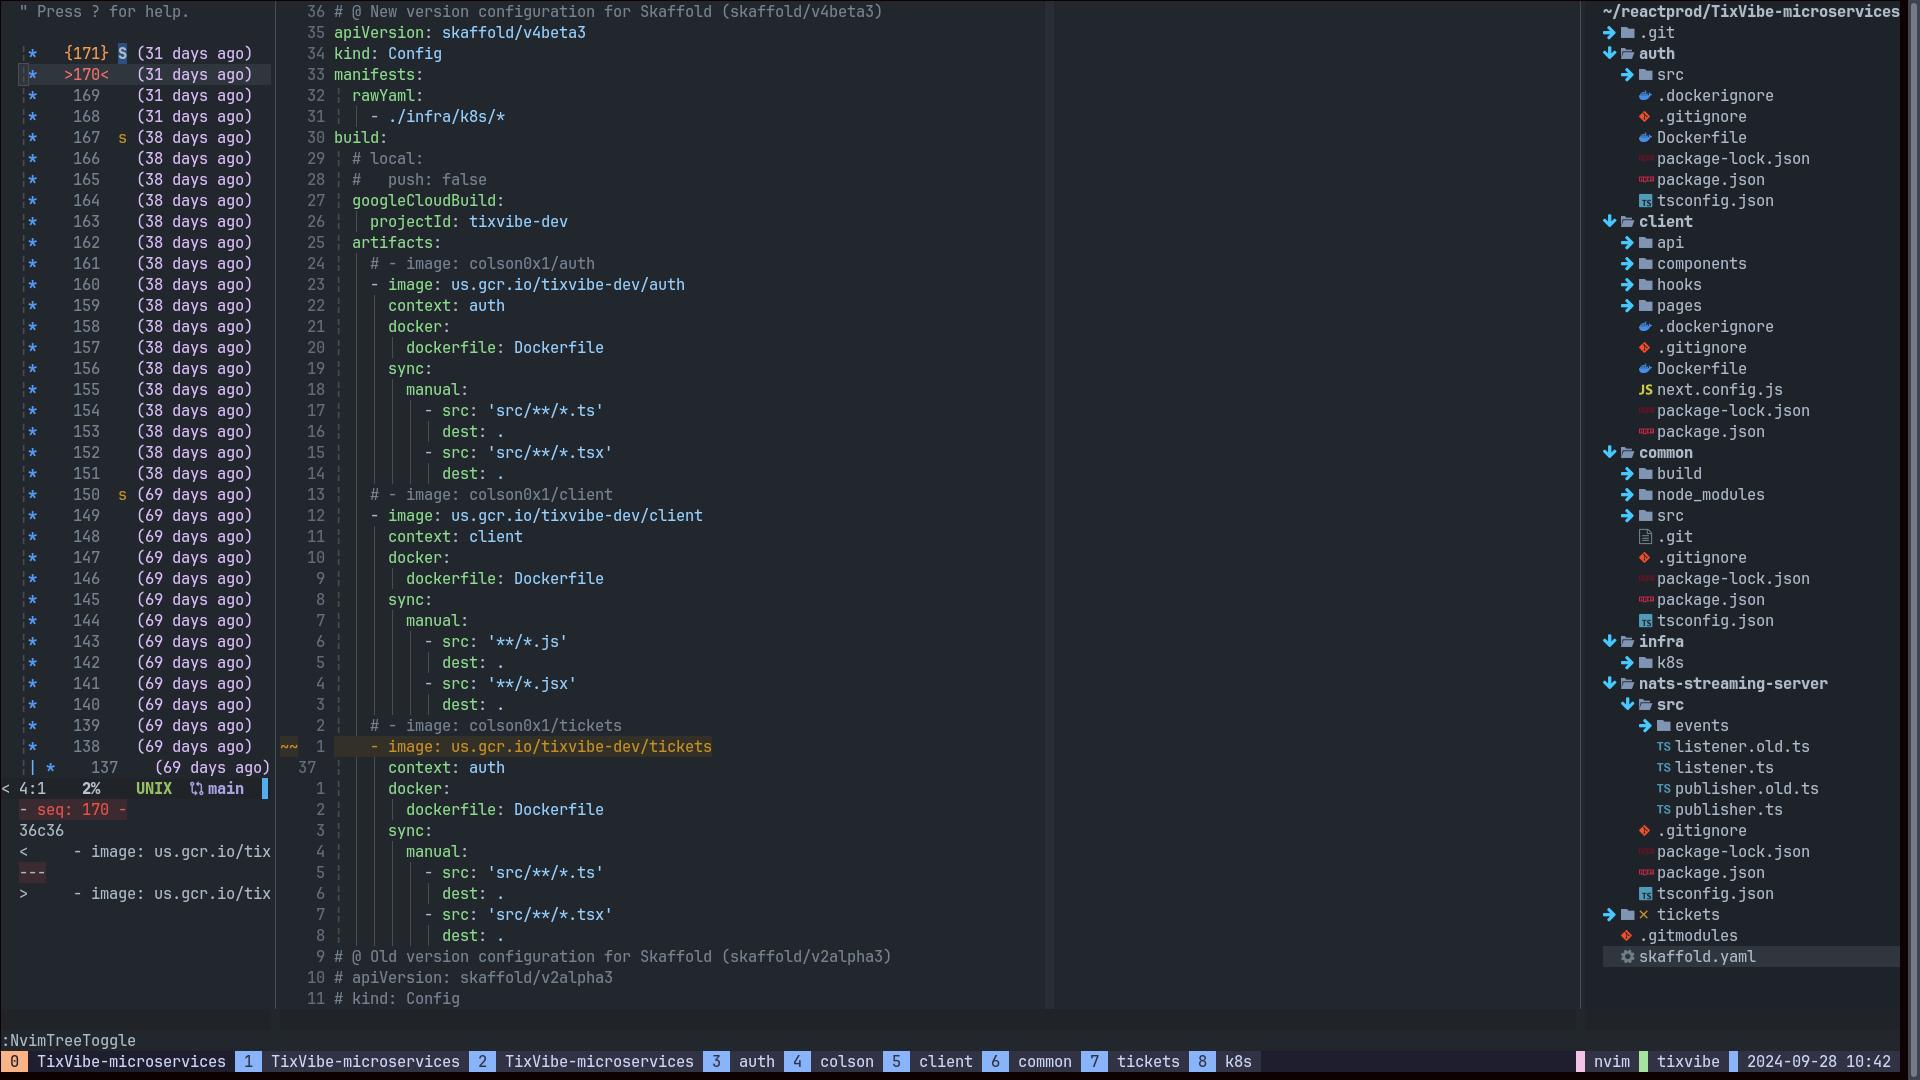Image resolution: width=1920 pixels, height=1080 pixels.
Task: Click the git icon beside .gitmodules
Action: pyautogui.click(x=1627, y=936)
